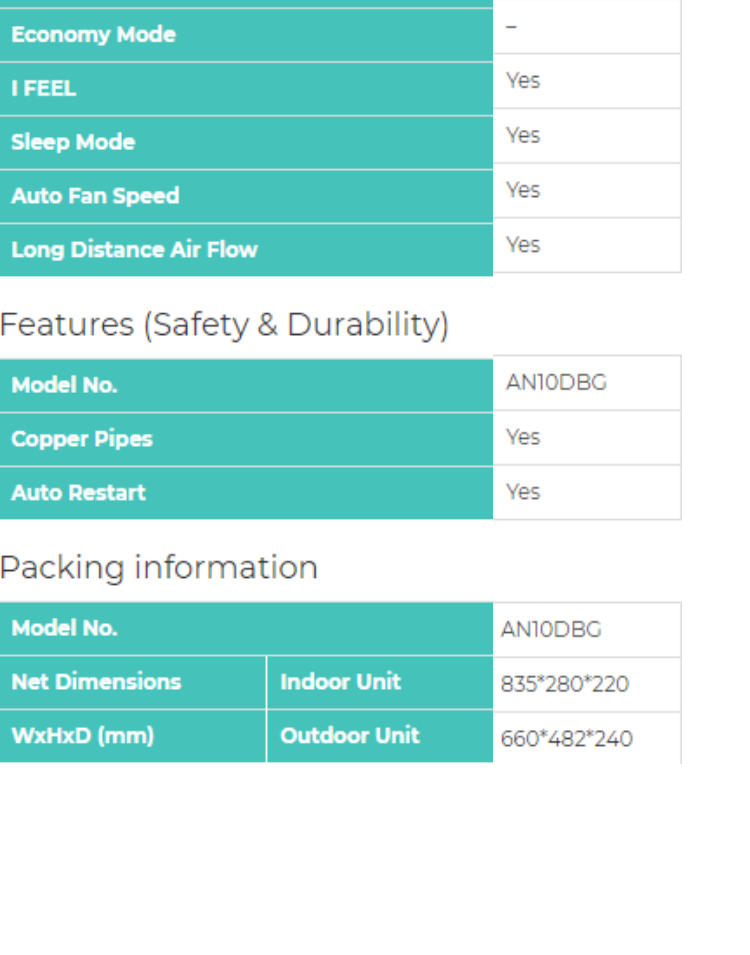Click the Yes value beside I FEEL

523,81
